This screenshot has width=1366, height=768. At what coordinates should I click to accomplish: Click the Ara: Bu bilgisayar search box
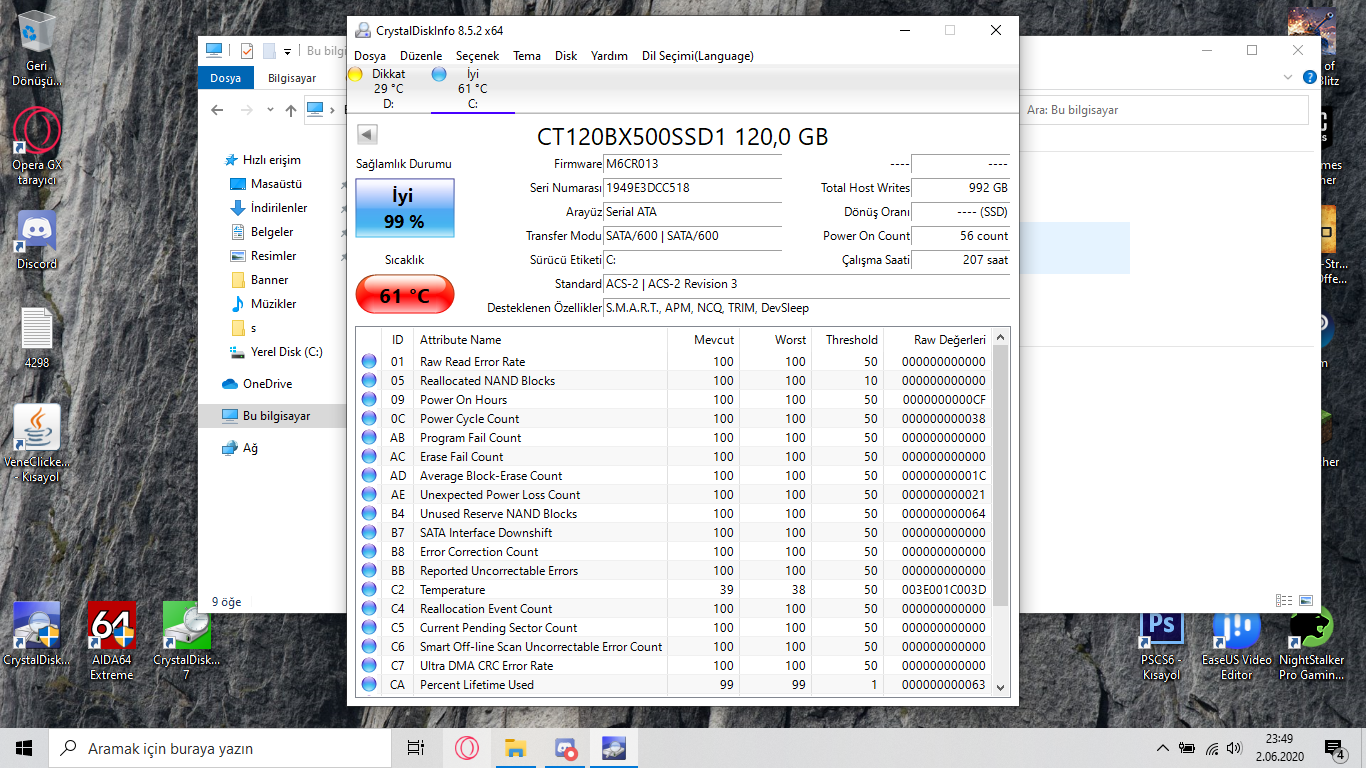tap(1164, 110)
